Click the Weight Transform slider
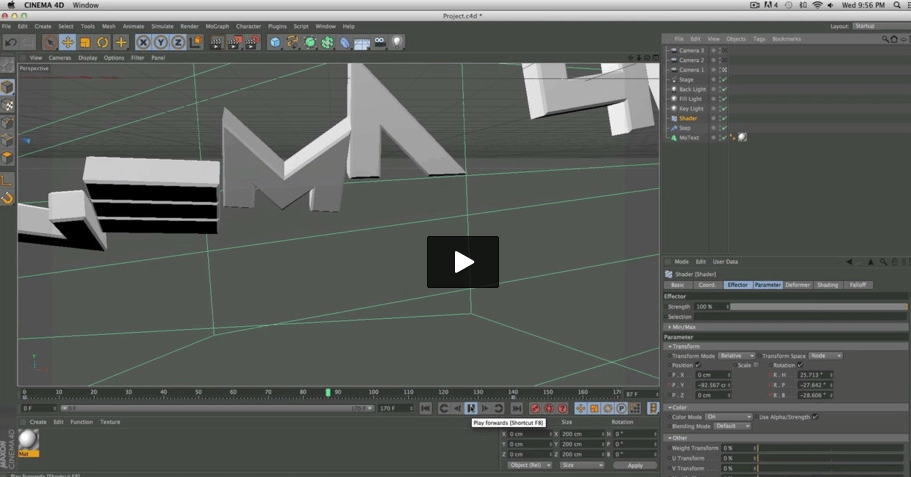 click(831, 449)
